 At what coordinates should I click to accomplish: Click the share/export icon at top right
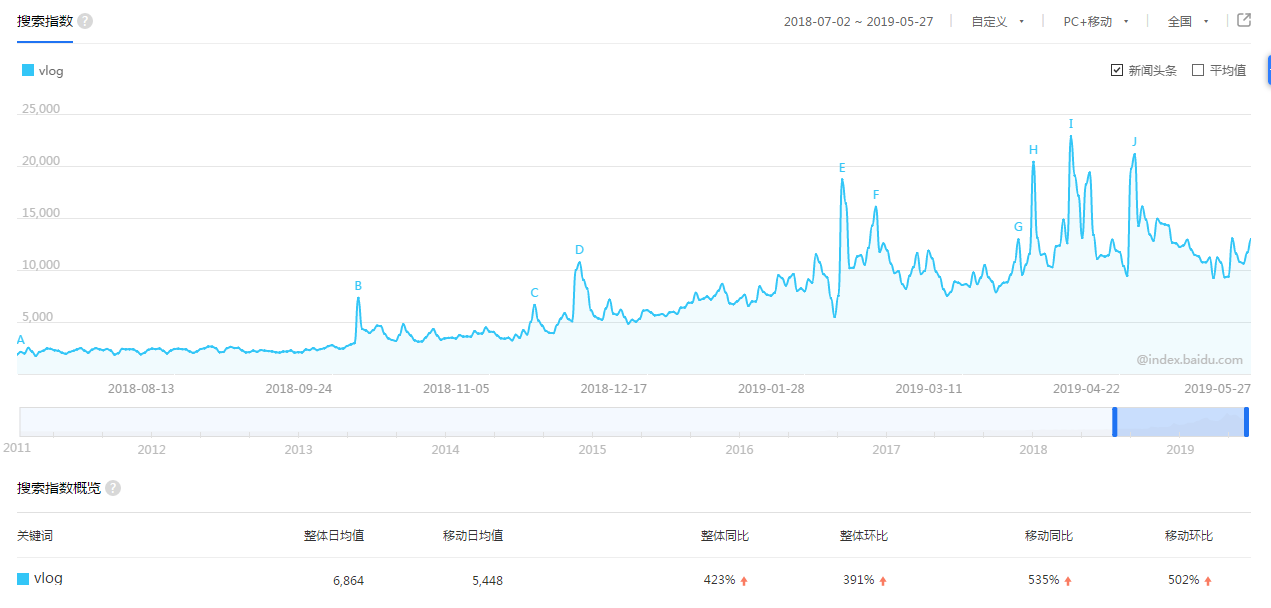point(1244,20)
